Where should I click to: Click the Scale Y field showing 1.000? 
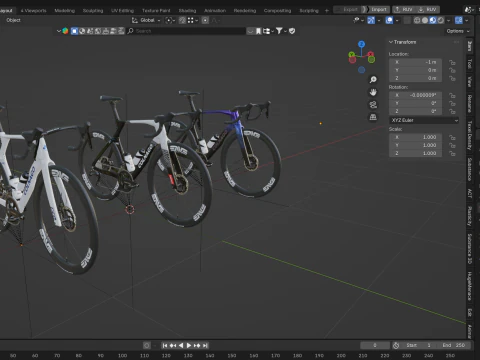click(415, 145)
